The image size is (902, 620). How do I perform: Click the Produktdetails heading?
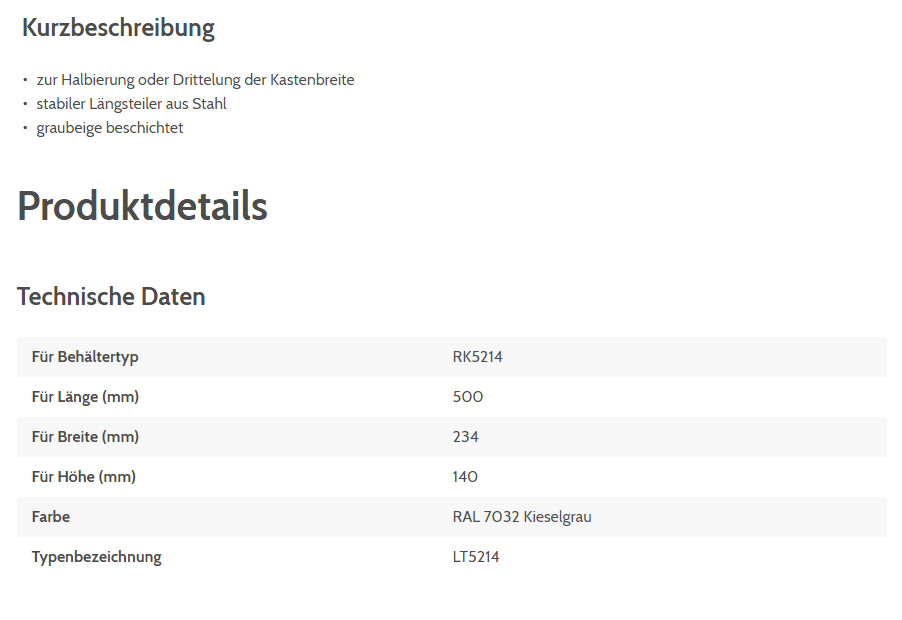142,206
